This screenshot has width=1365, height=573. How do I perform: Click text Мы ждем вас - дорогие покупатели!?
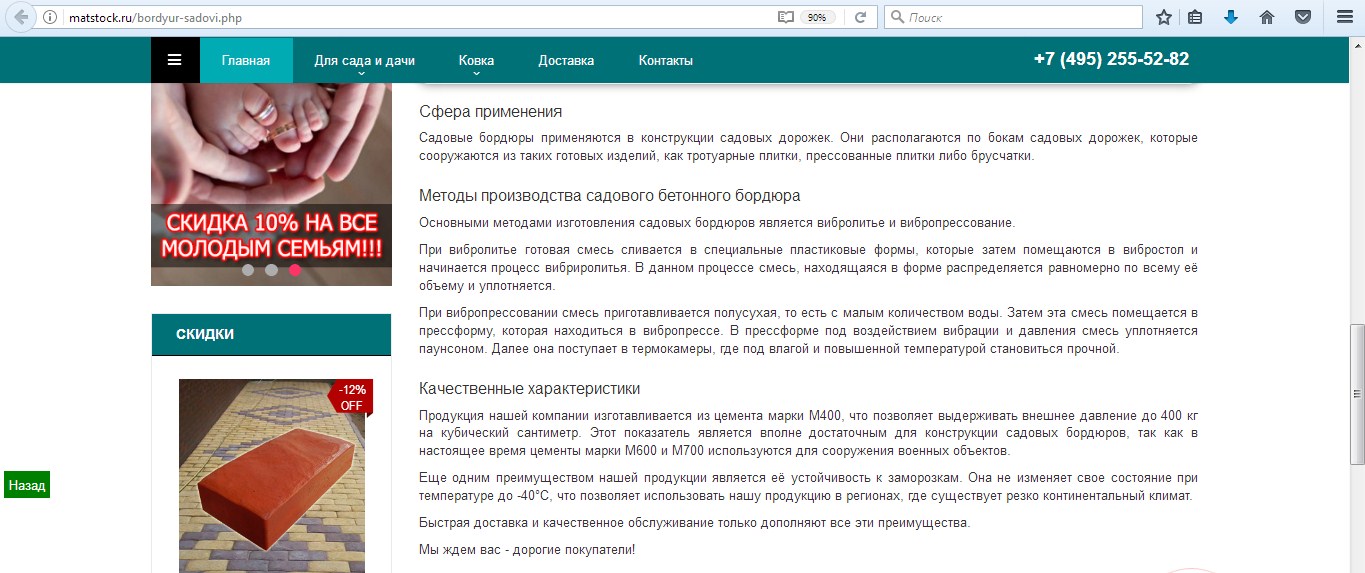527,550
